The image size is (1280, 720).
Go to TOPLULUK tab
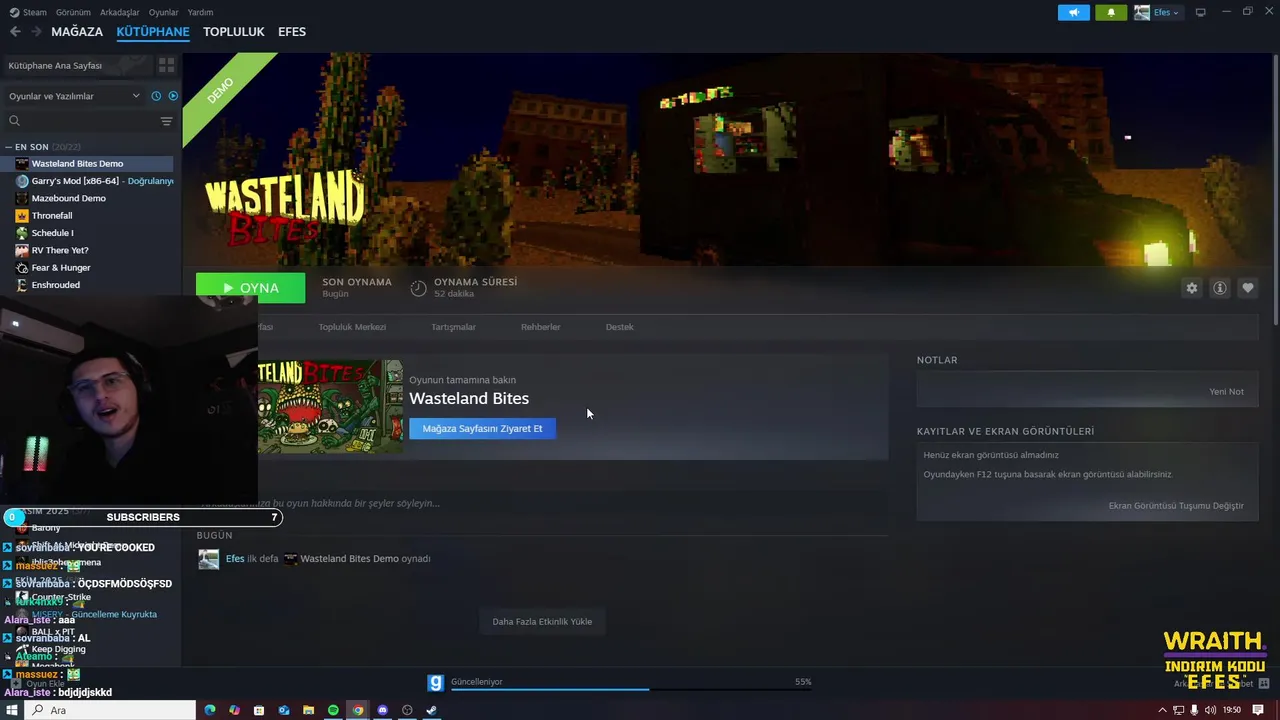[x=234, y=32]
